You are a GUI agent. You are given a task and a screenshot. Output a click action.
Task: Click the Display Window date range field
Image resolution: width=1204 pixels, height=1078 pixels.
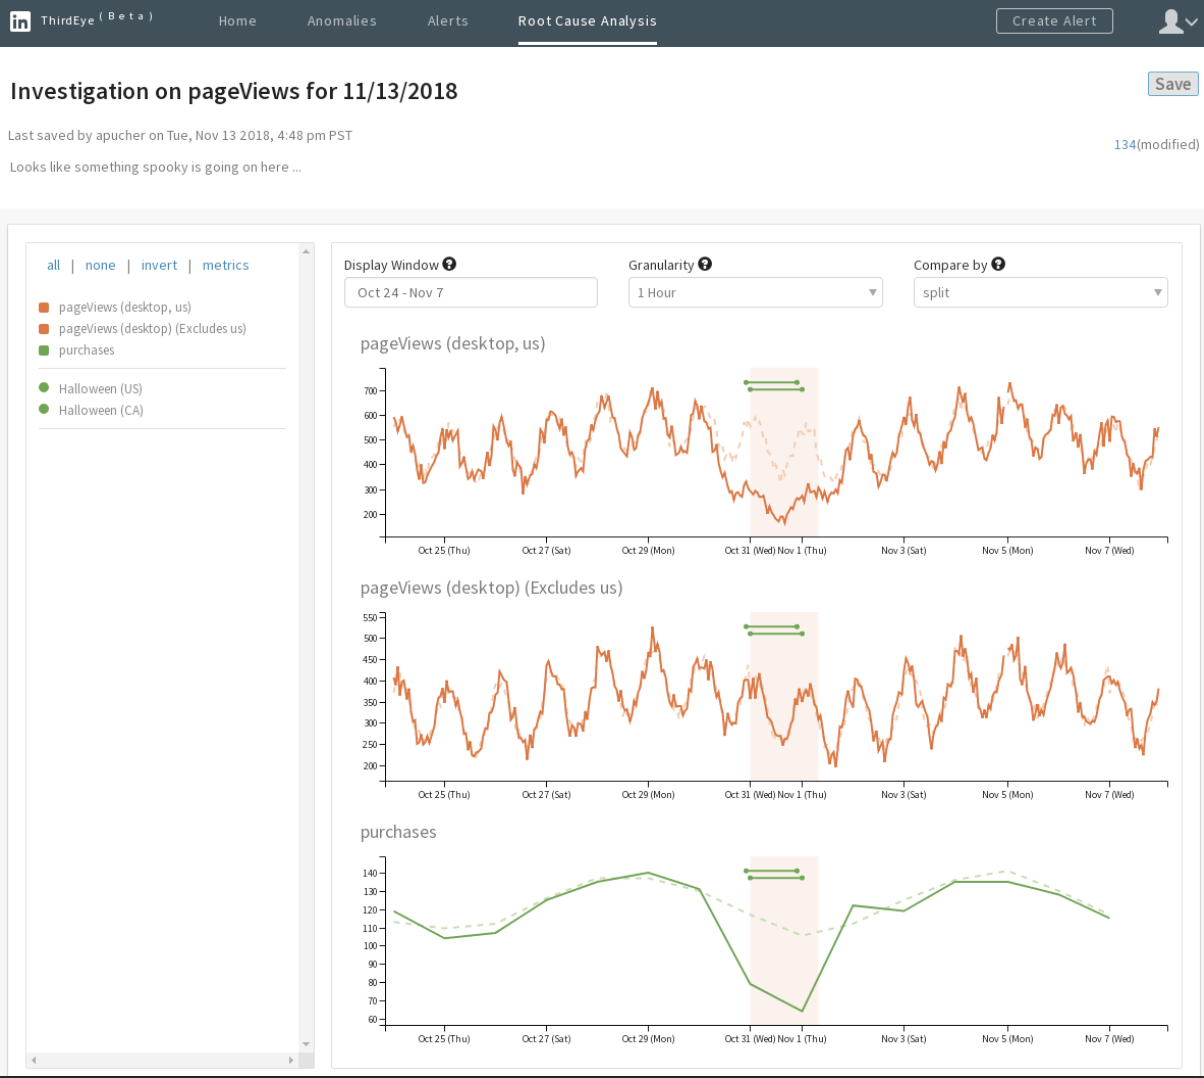coord(470,292)
